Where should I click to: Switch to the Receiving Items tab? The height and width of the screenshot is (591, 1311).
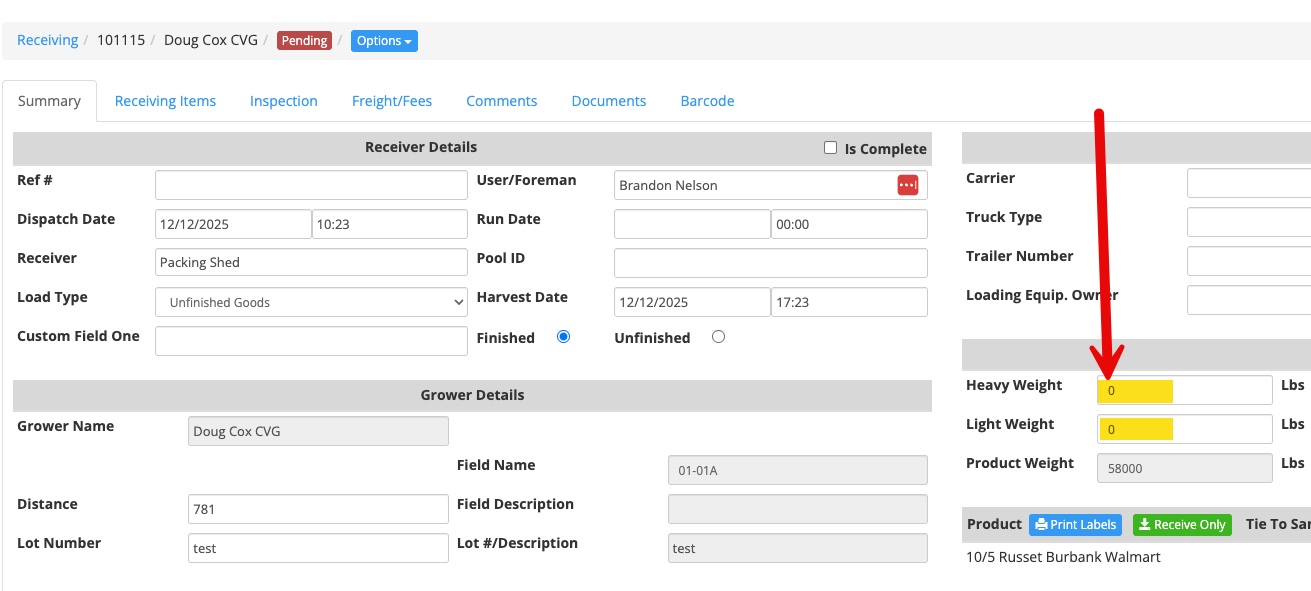pos(165,101)
